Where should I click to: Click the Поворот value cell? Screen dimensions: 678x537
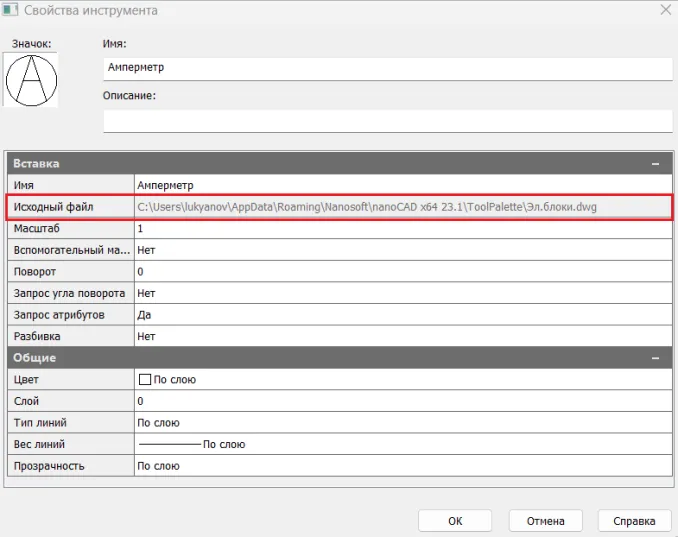pos(400,272)
